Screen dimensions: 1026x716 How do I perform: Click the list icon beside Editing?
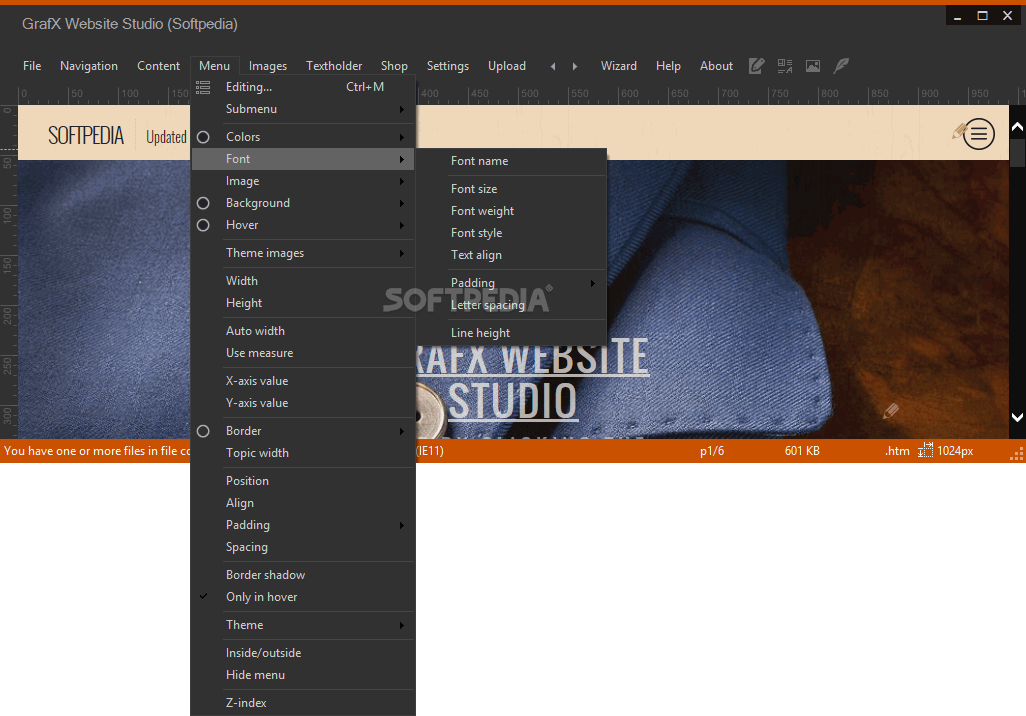click(x=203, y=86)
